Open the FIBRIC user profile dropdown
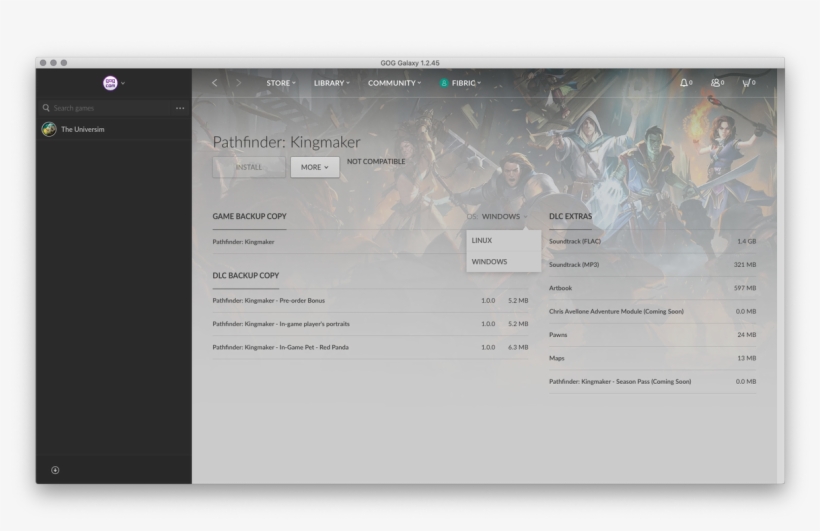Viewport: 820px width, 531px height. point(461,83)
